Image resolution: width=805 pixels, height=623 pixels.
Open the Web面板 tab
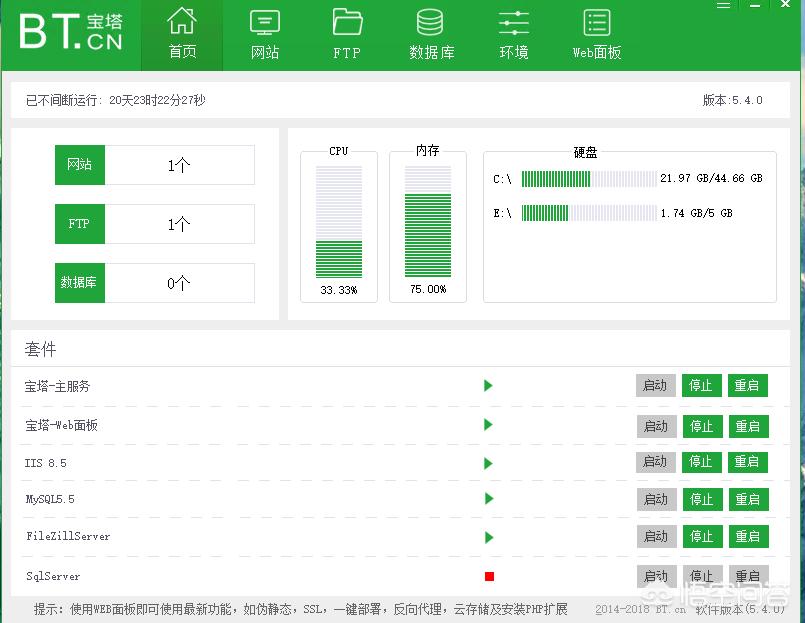597,34
